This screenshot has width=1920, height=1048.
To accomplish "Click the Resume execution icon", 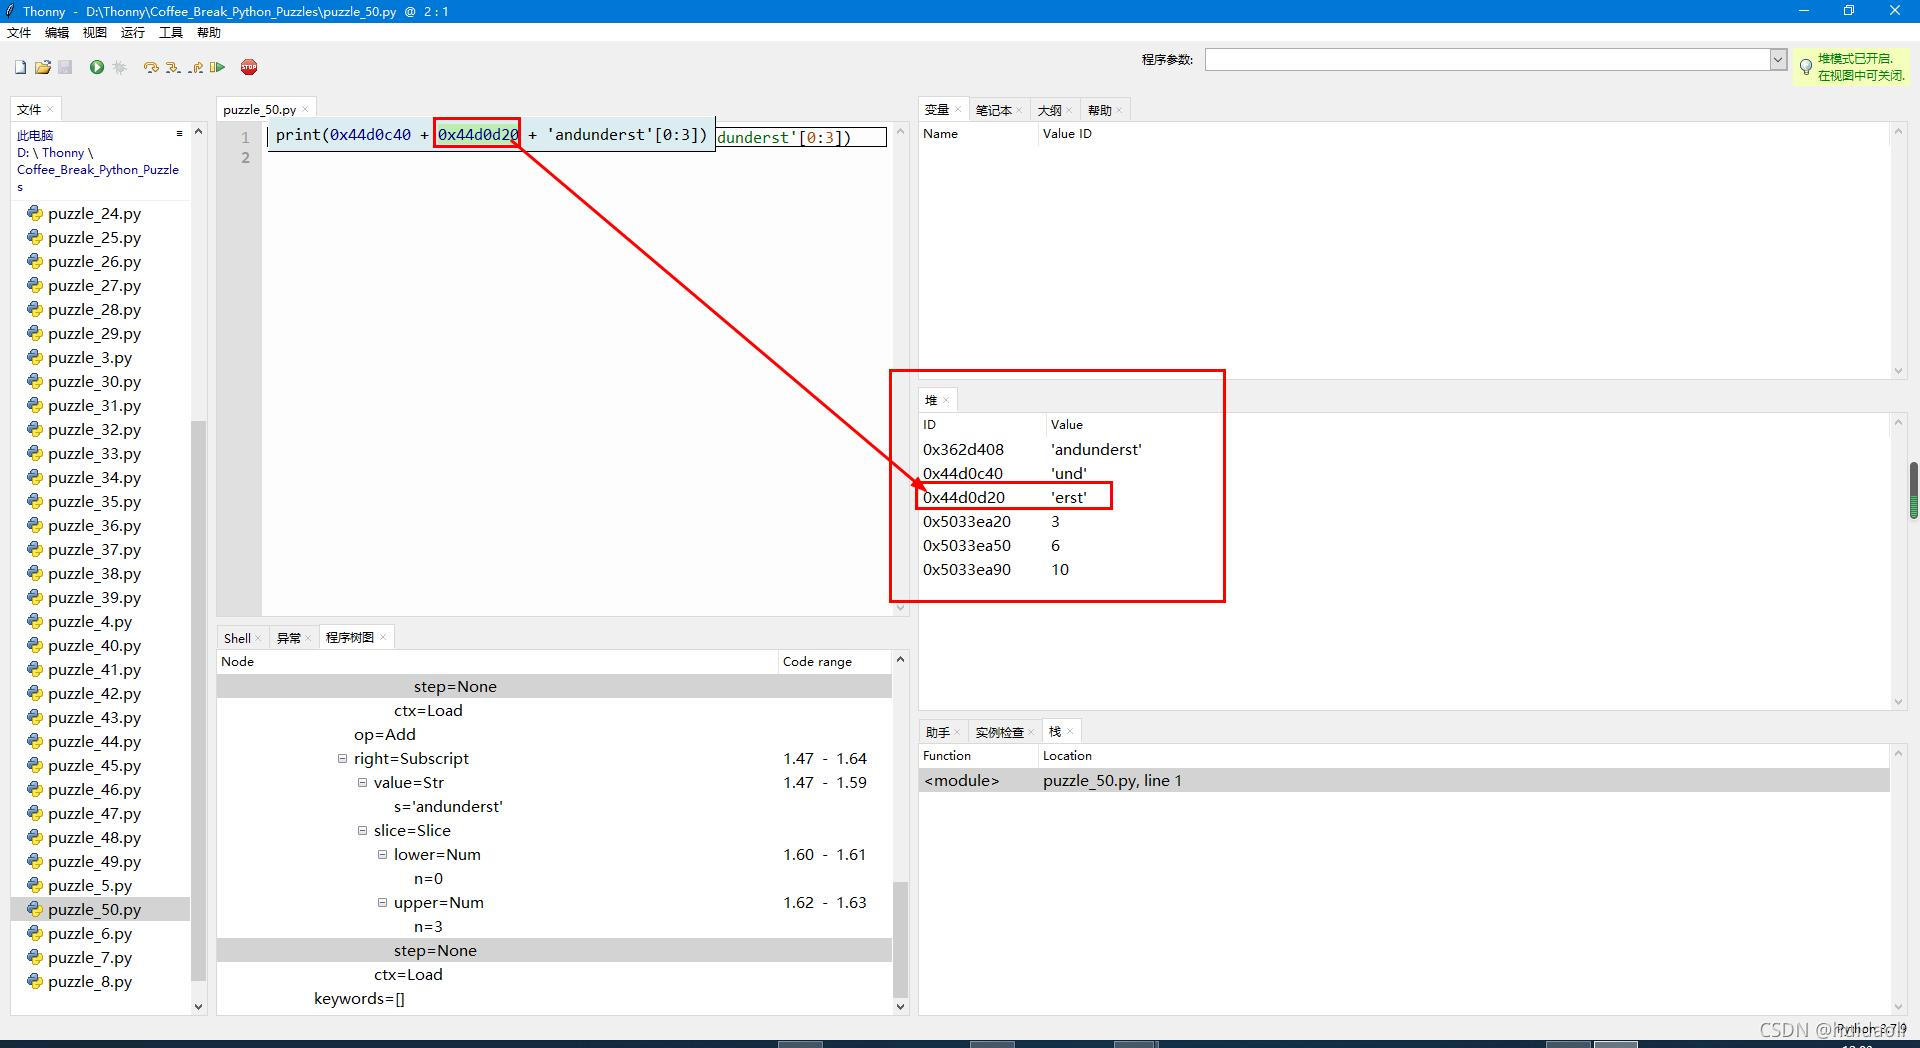I will [x=217, y=67].
